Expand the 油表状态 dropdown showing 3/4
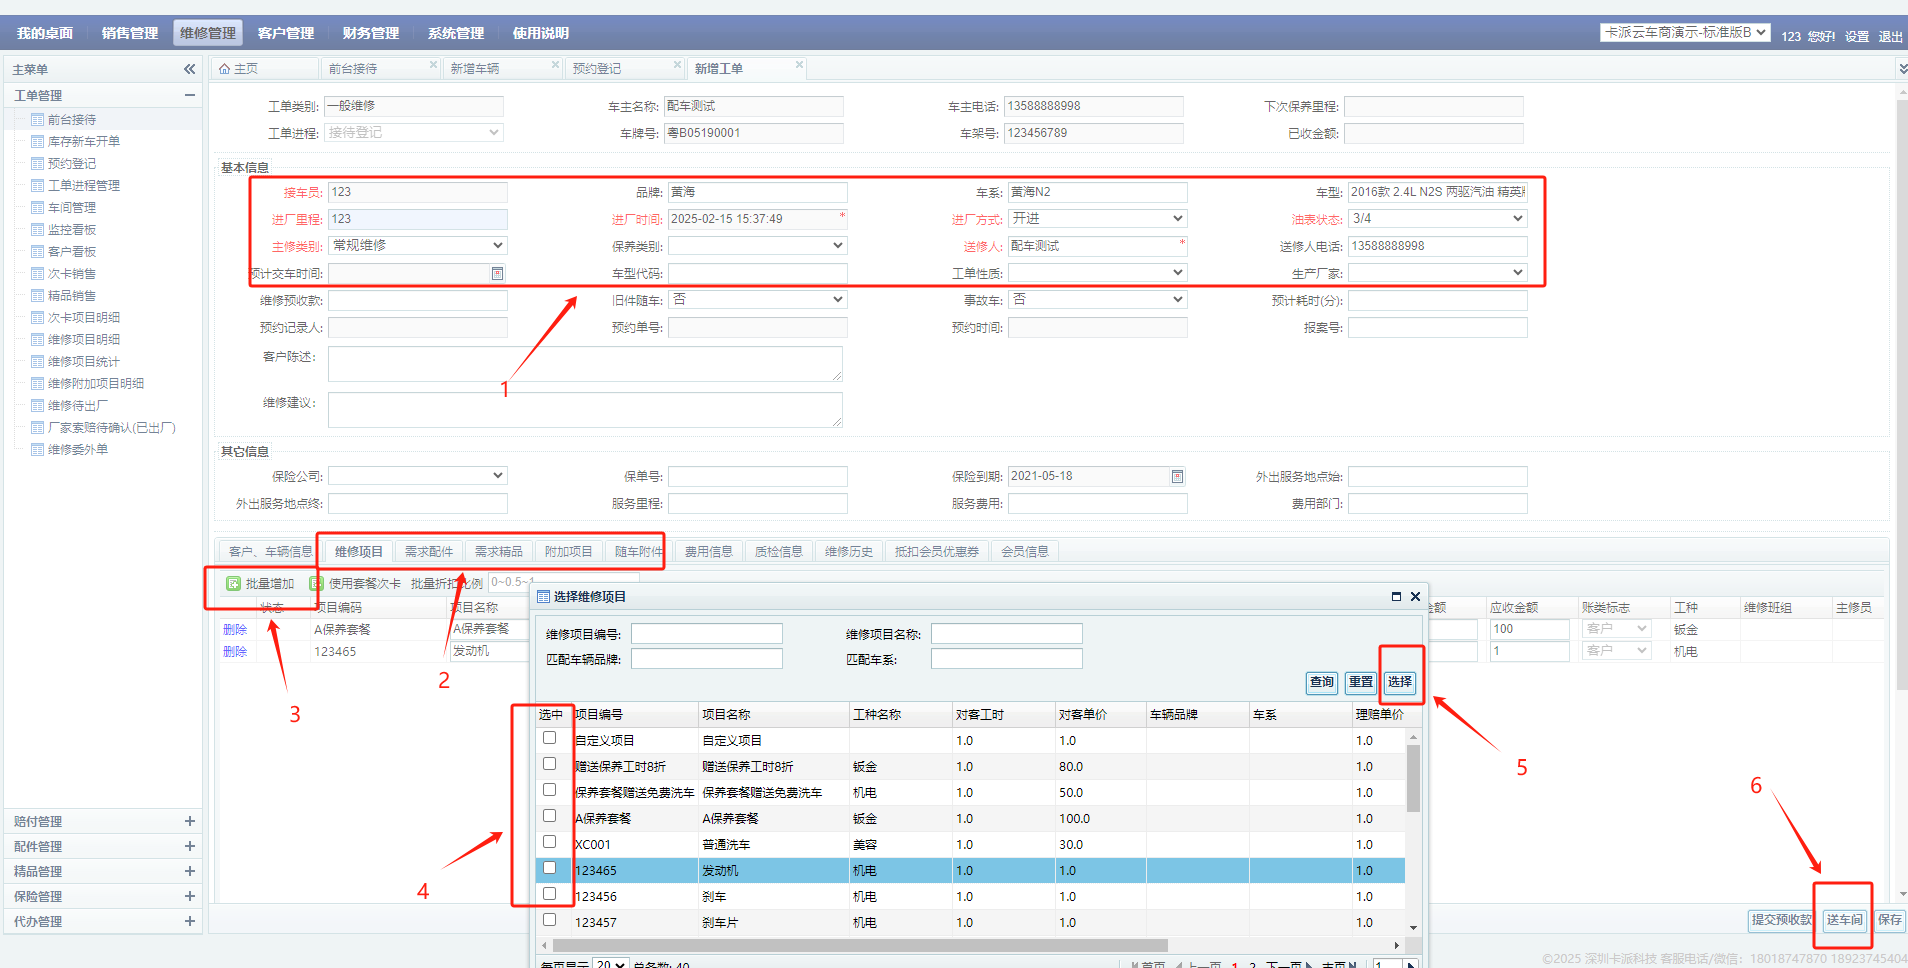 coord(1516,218)
